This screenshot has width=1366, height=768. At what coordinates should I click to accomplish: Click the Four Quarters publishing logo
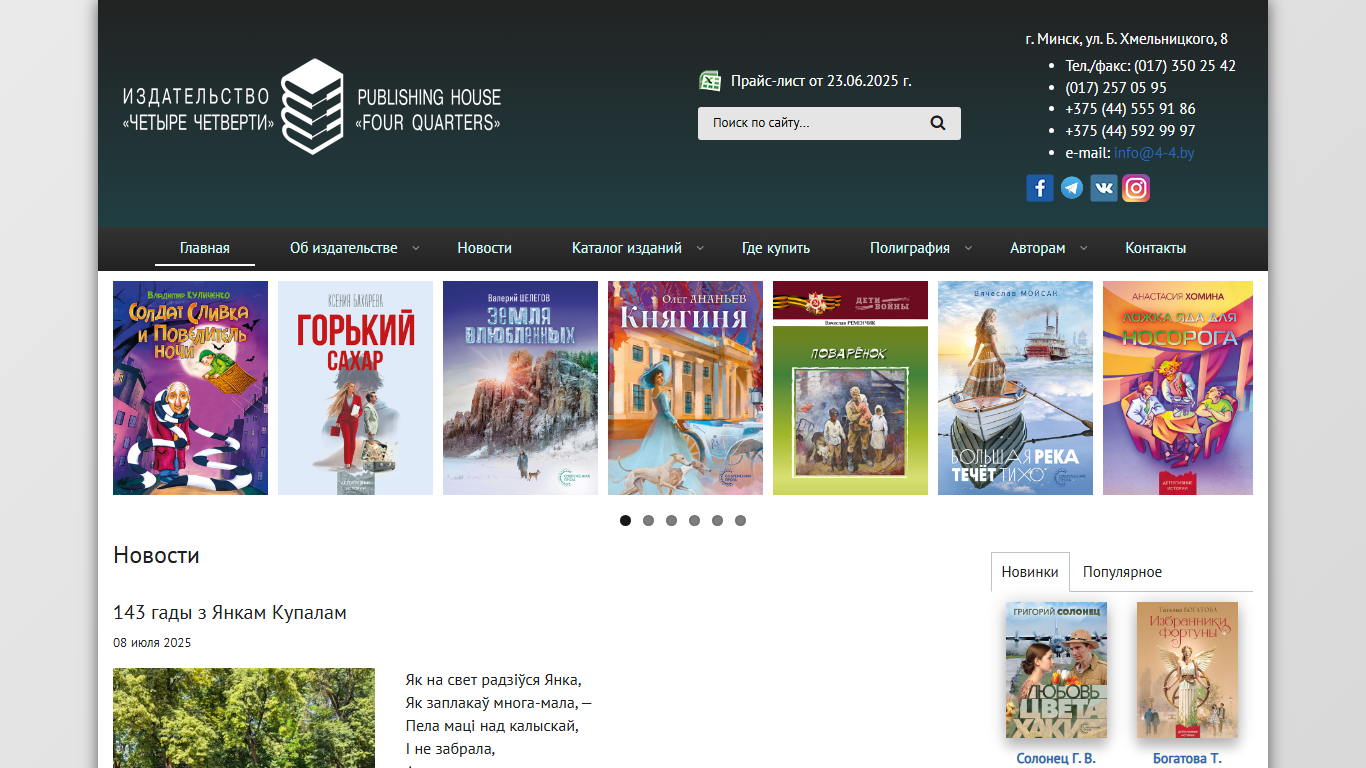312,107
